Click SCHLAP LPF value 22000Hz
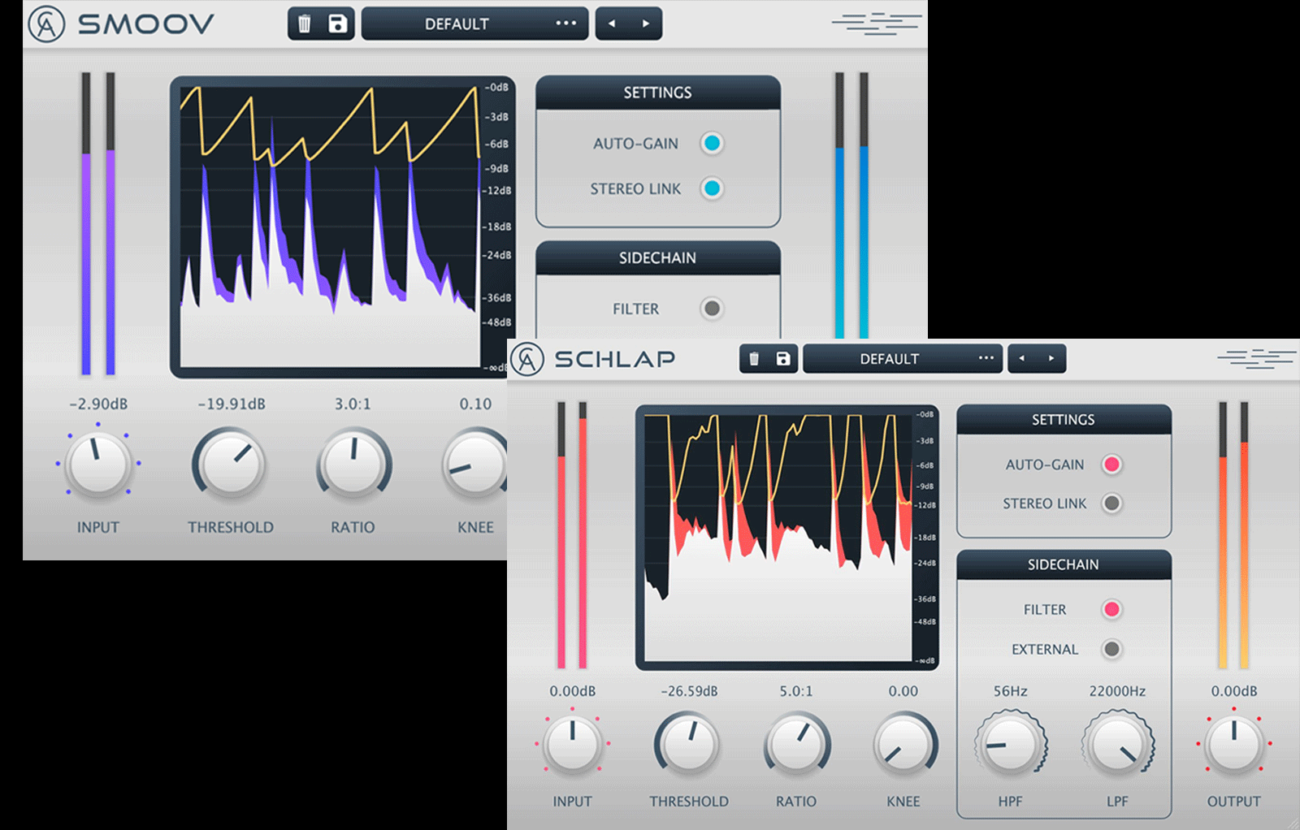This screenshot has height=830, width=1300. pyautogui.click(x=1117, y=691)
